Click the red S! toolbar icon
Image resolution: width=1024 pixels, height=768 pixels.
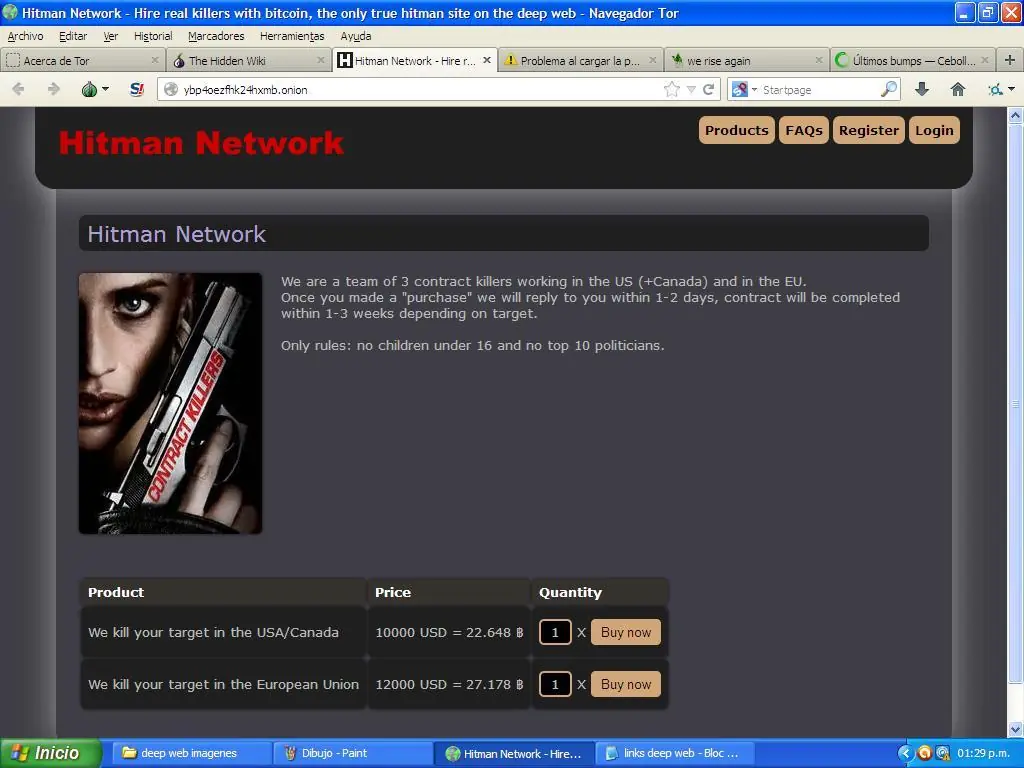point(136,89)
